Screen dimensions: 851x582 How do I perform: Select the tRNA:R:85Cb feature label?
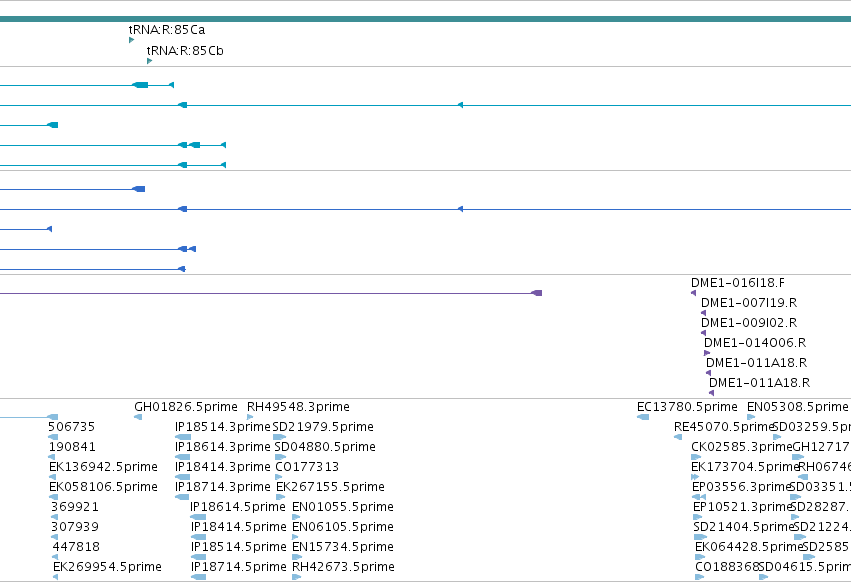point(185,50)
